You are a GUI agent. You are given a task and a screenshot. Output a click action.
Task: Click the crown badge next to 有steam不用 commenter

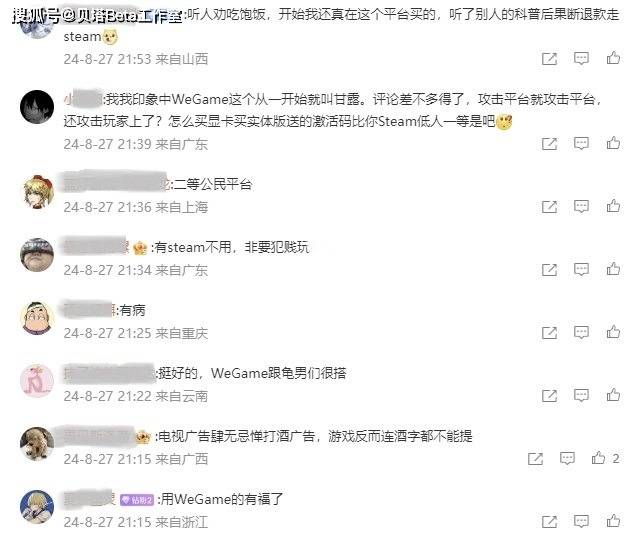[x=140, y=248]
